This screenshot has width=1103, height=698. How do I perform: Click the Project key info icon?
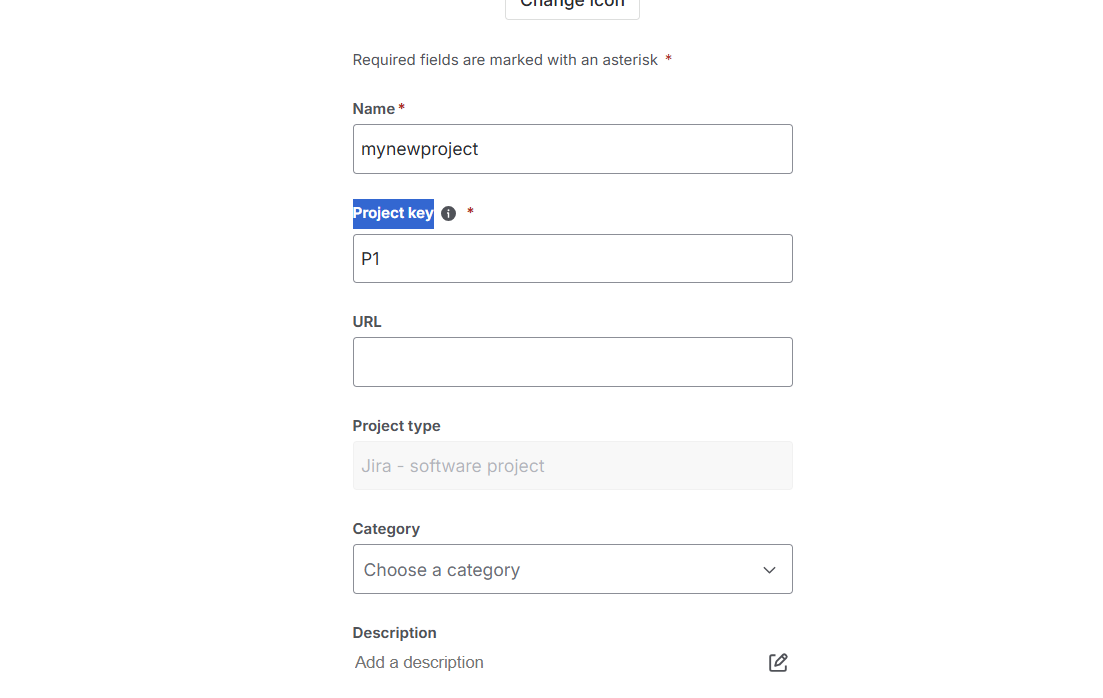(448, 213)
